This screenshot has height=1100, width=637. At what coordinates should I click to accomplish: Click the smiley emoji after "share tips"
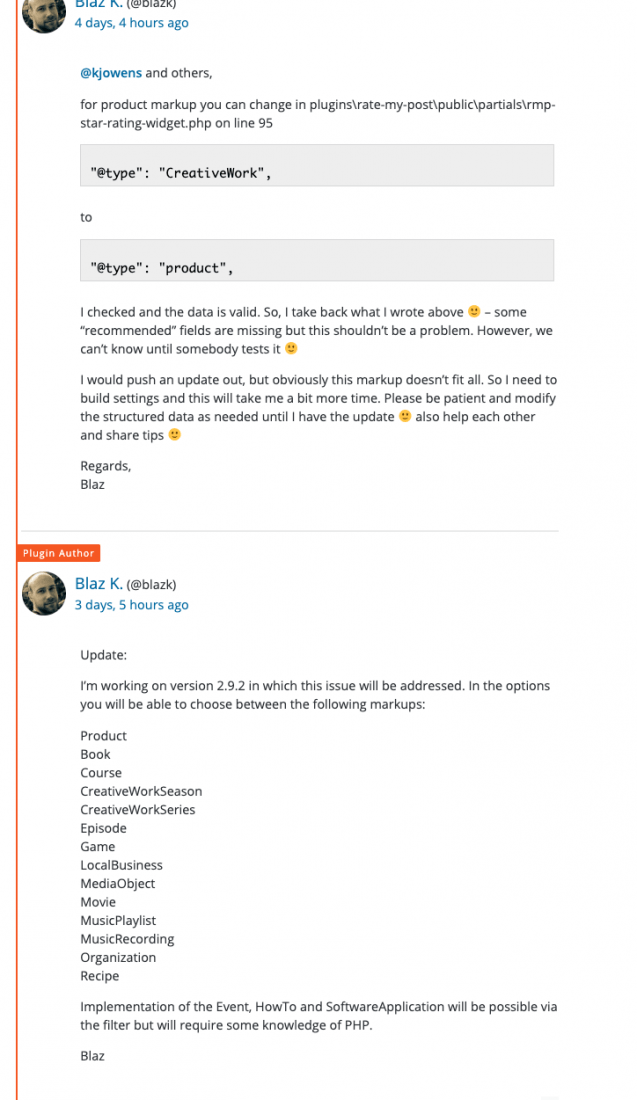pyautogui.click(x=175, y=434)
